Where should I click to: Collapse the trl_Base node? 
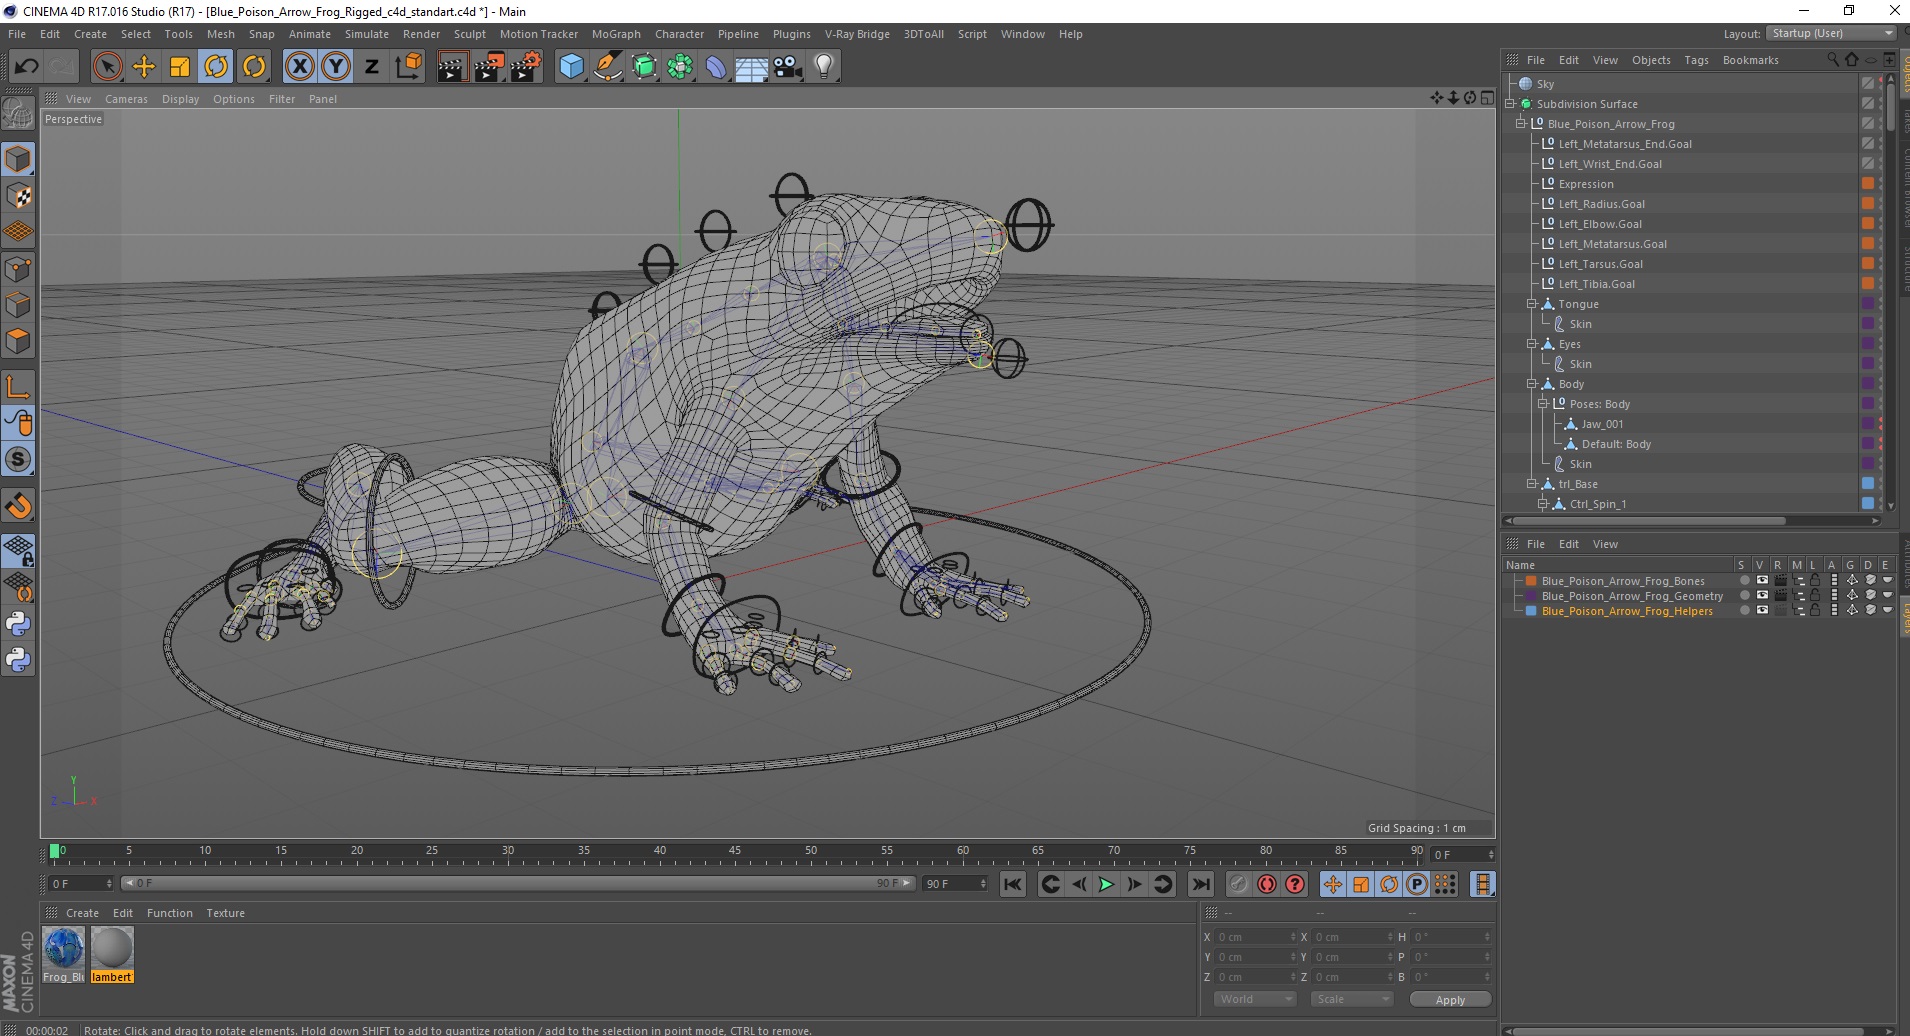1531,484
